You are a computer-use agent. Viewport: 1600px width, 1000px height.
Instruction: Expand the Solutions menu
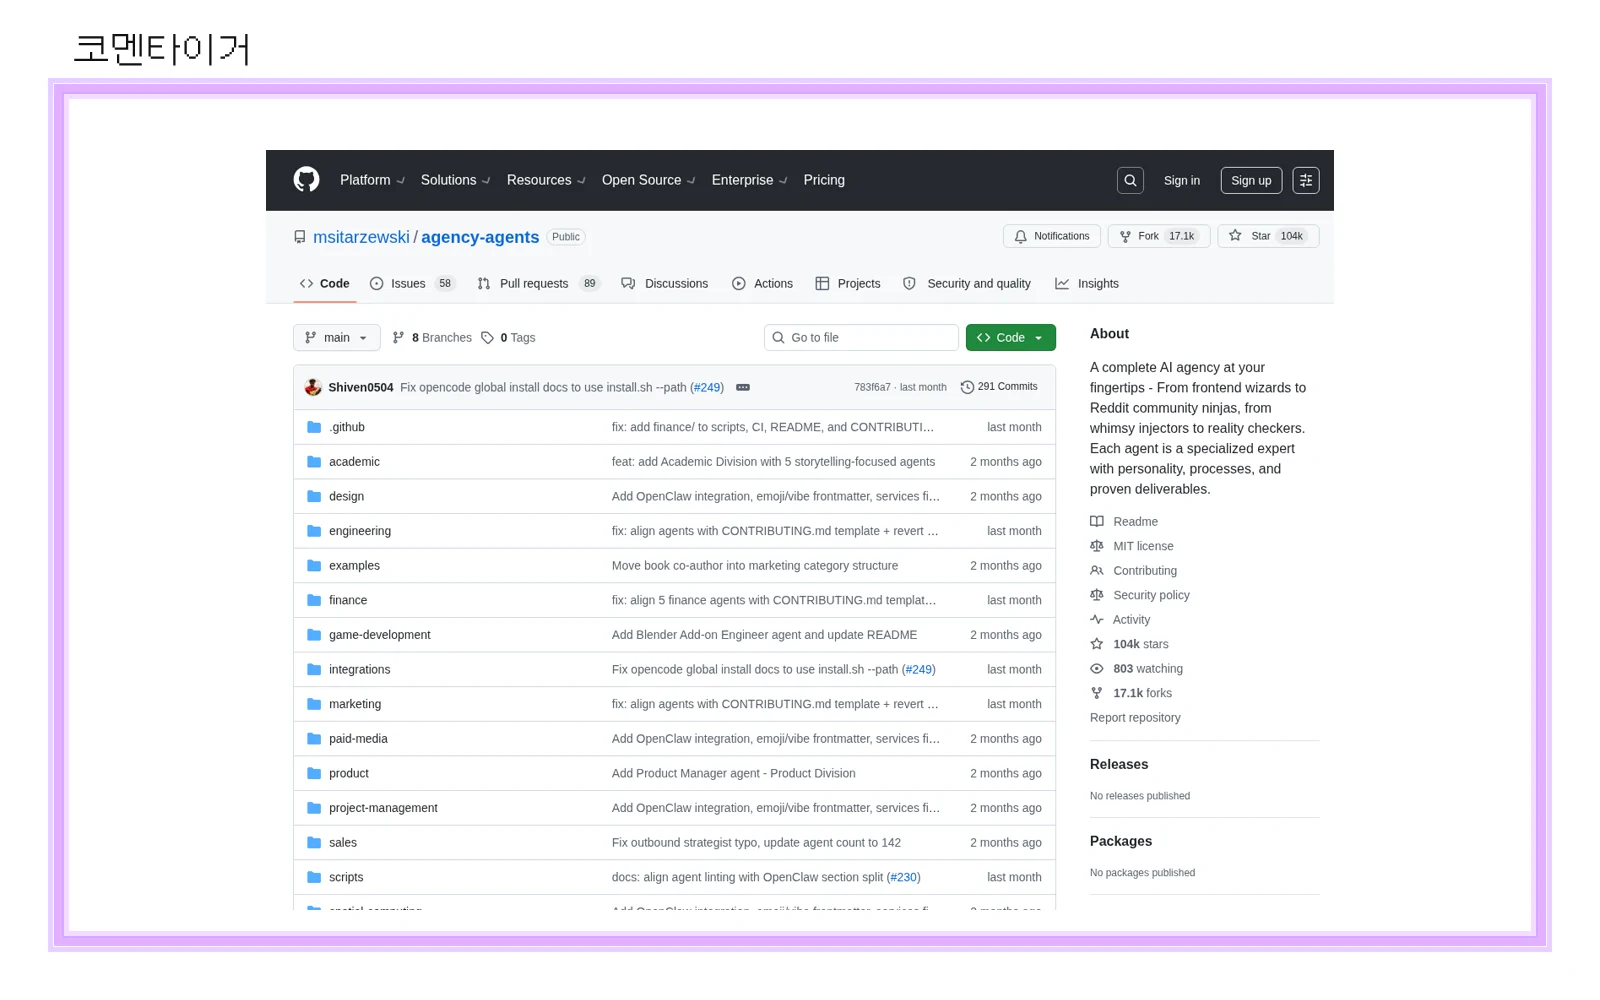455,181
